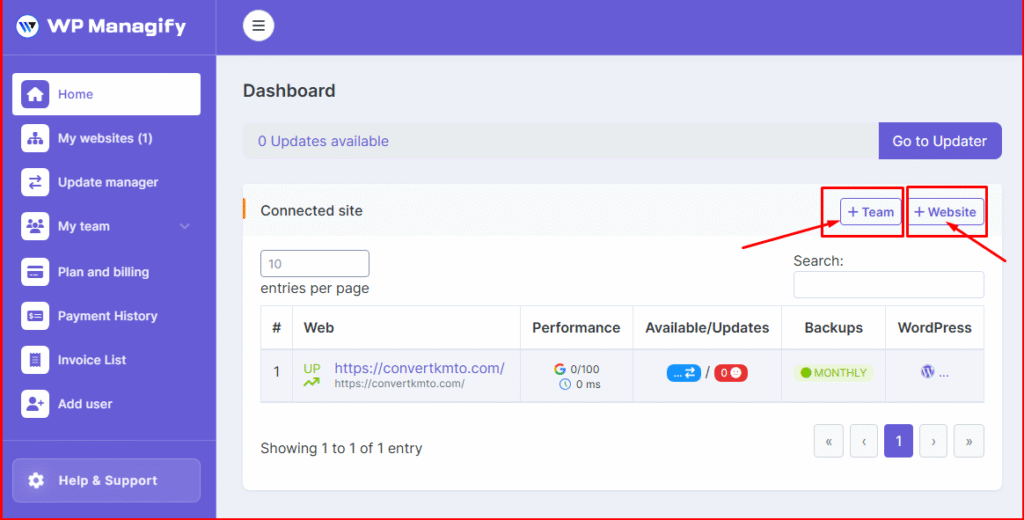Go to last page with » button
The height and width of the screenshot is (520, 1024).
(968, 441)
